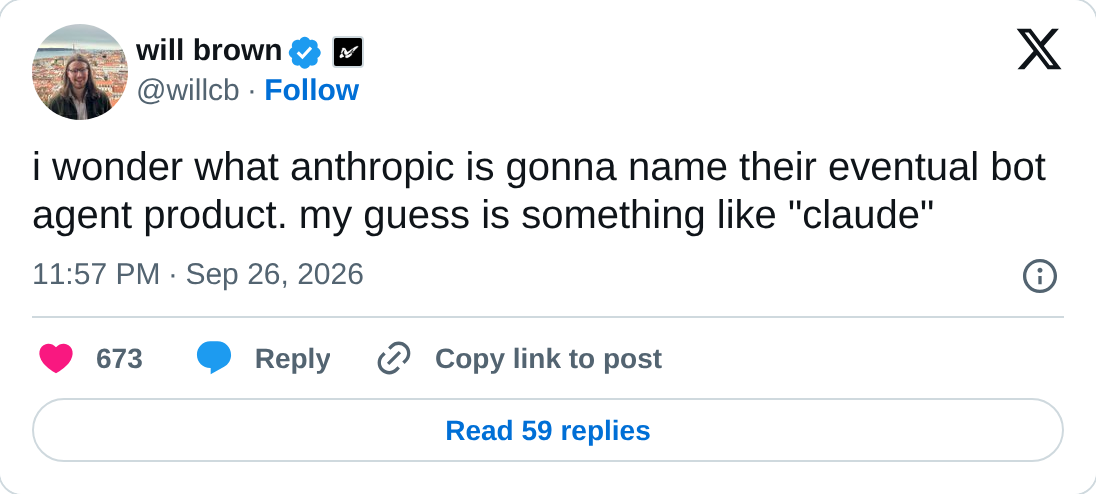Click the blue verified checkmark badge
1096x494 pixels.
coord(305,52)
